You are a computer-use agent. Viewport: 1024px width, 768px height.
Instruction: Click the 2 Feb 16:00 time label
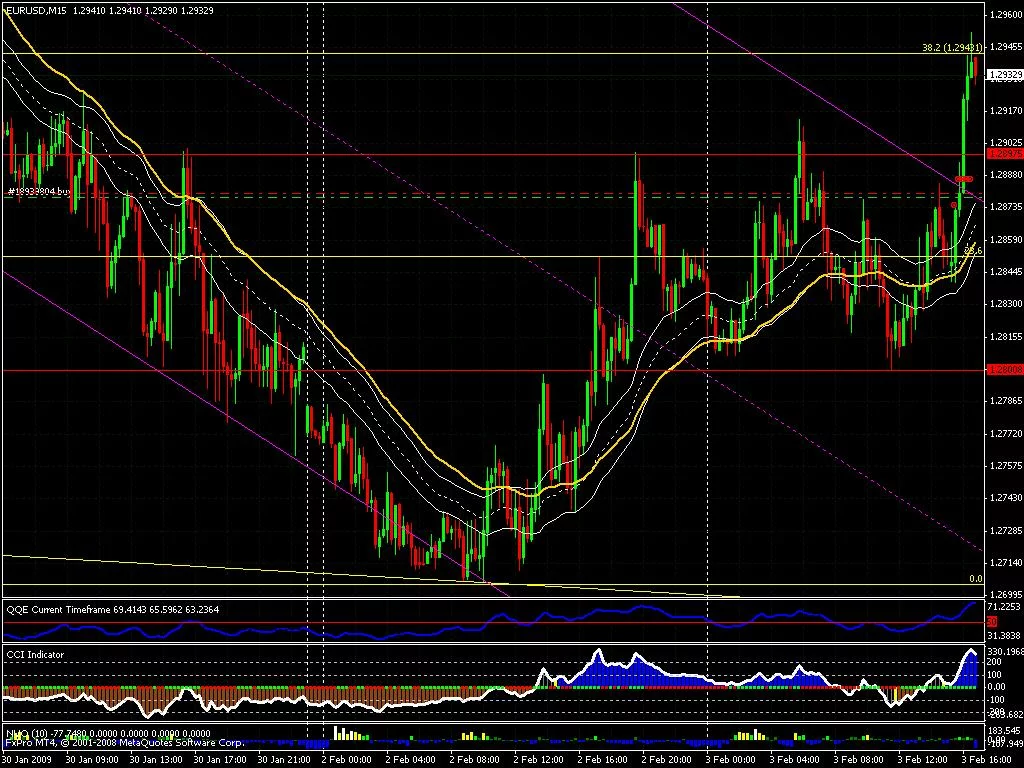pos(603,760)
